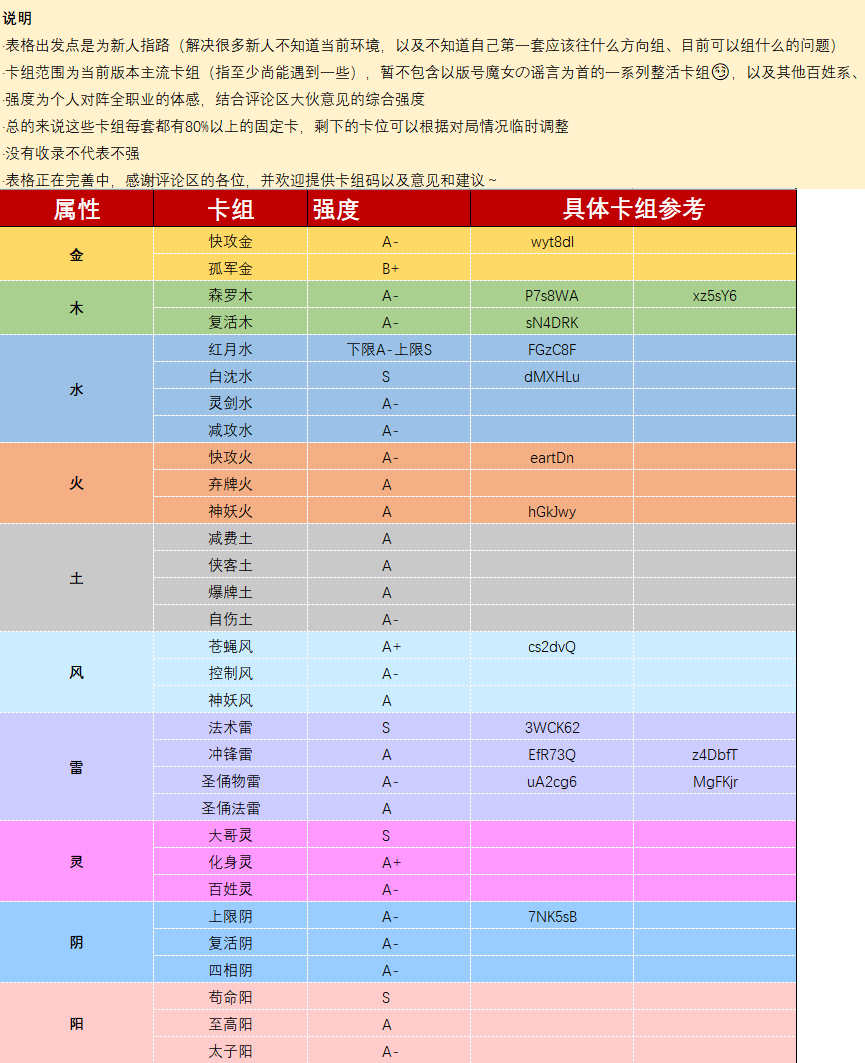Click the 自伤土 deck cell

tap(230, 619)
